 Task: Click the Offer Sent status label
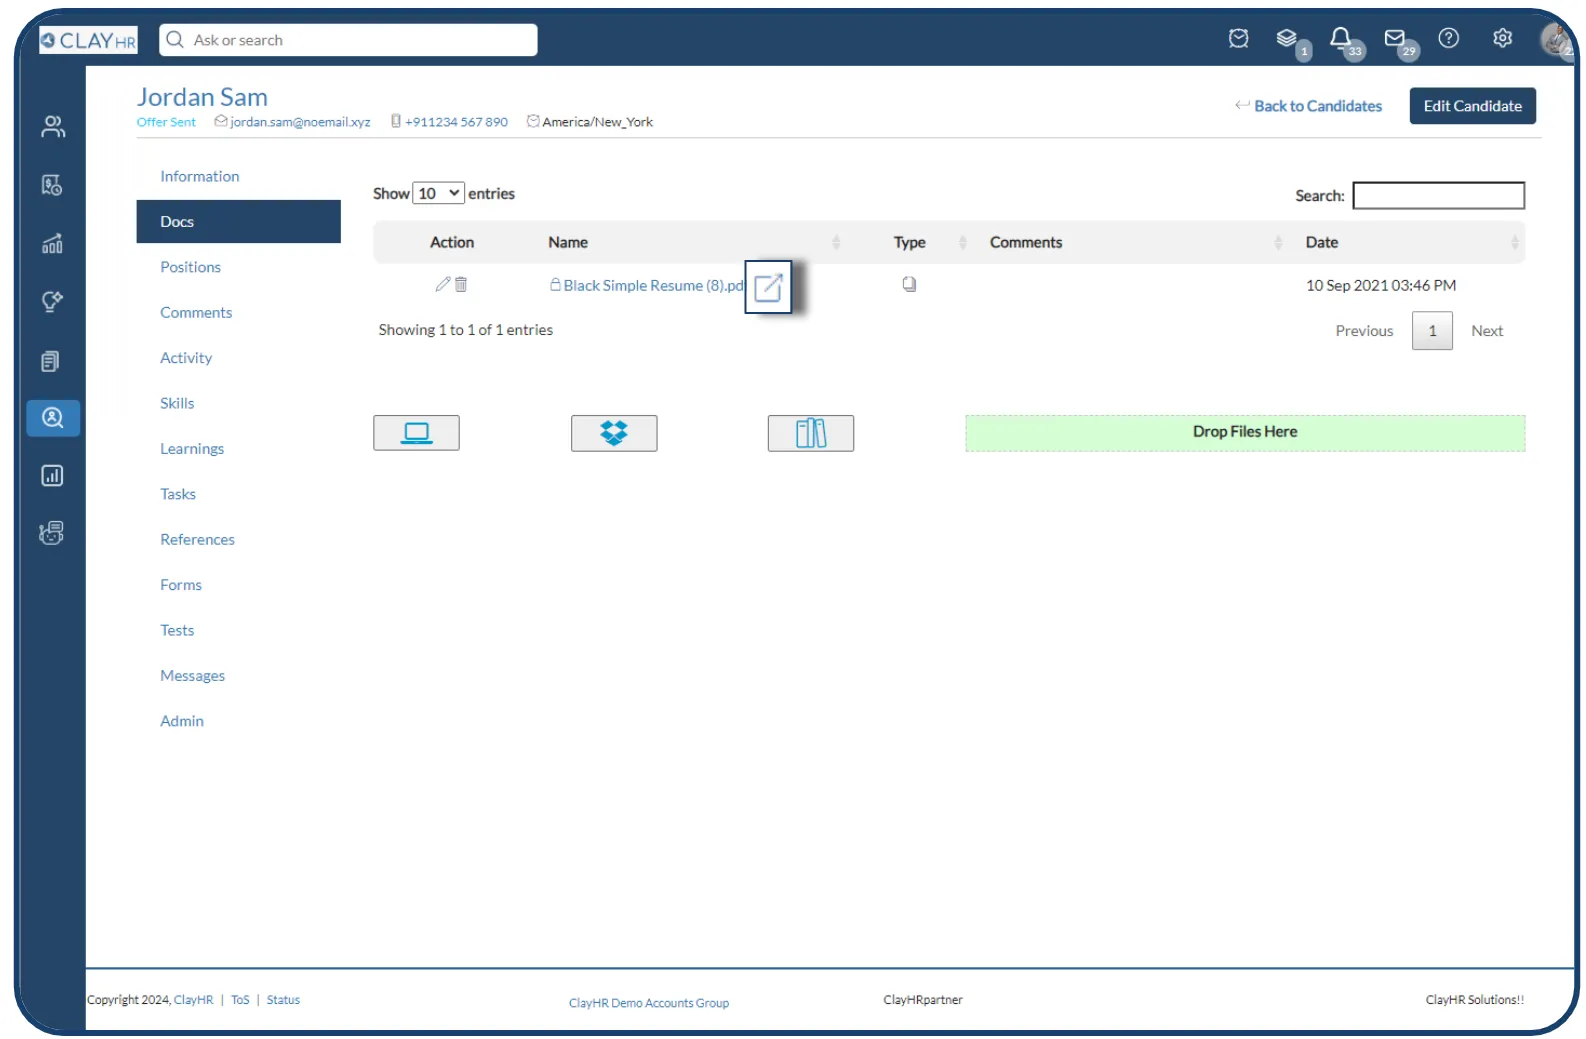[x=166, y=122]
